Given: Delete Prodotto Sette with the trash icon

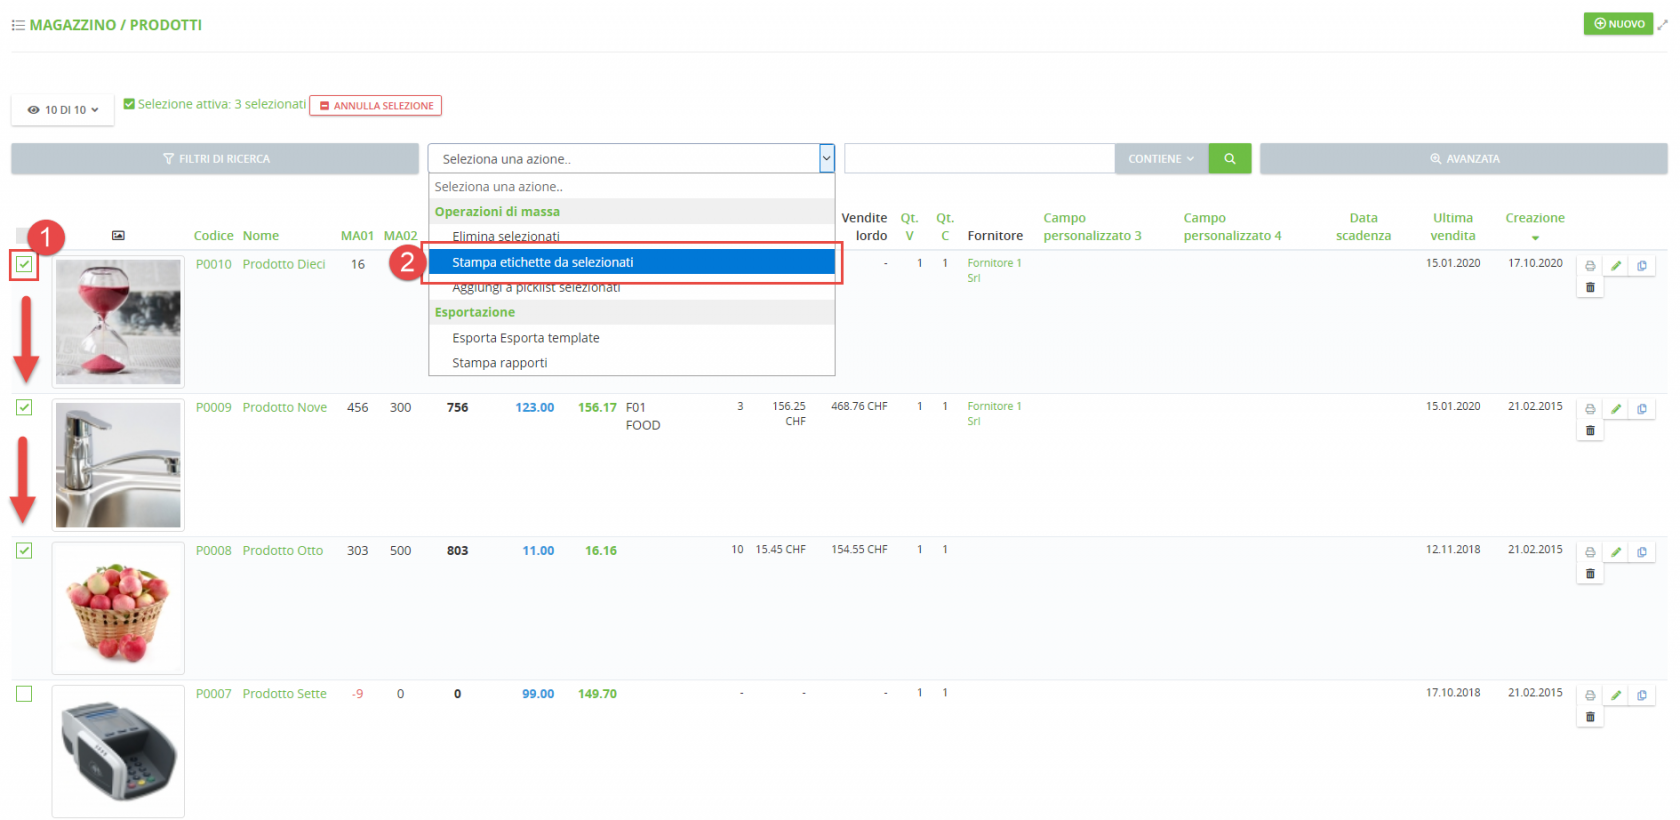Looking at the screenshot, I should (1590, 717).
